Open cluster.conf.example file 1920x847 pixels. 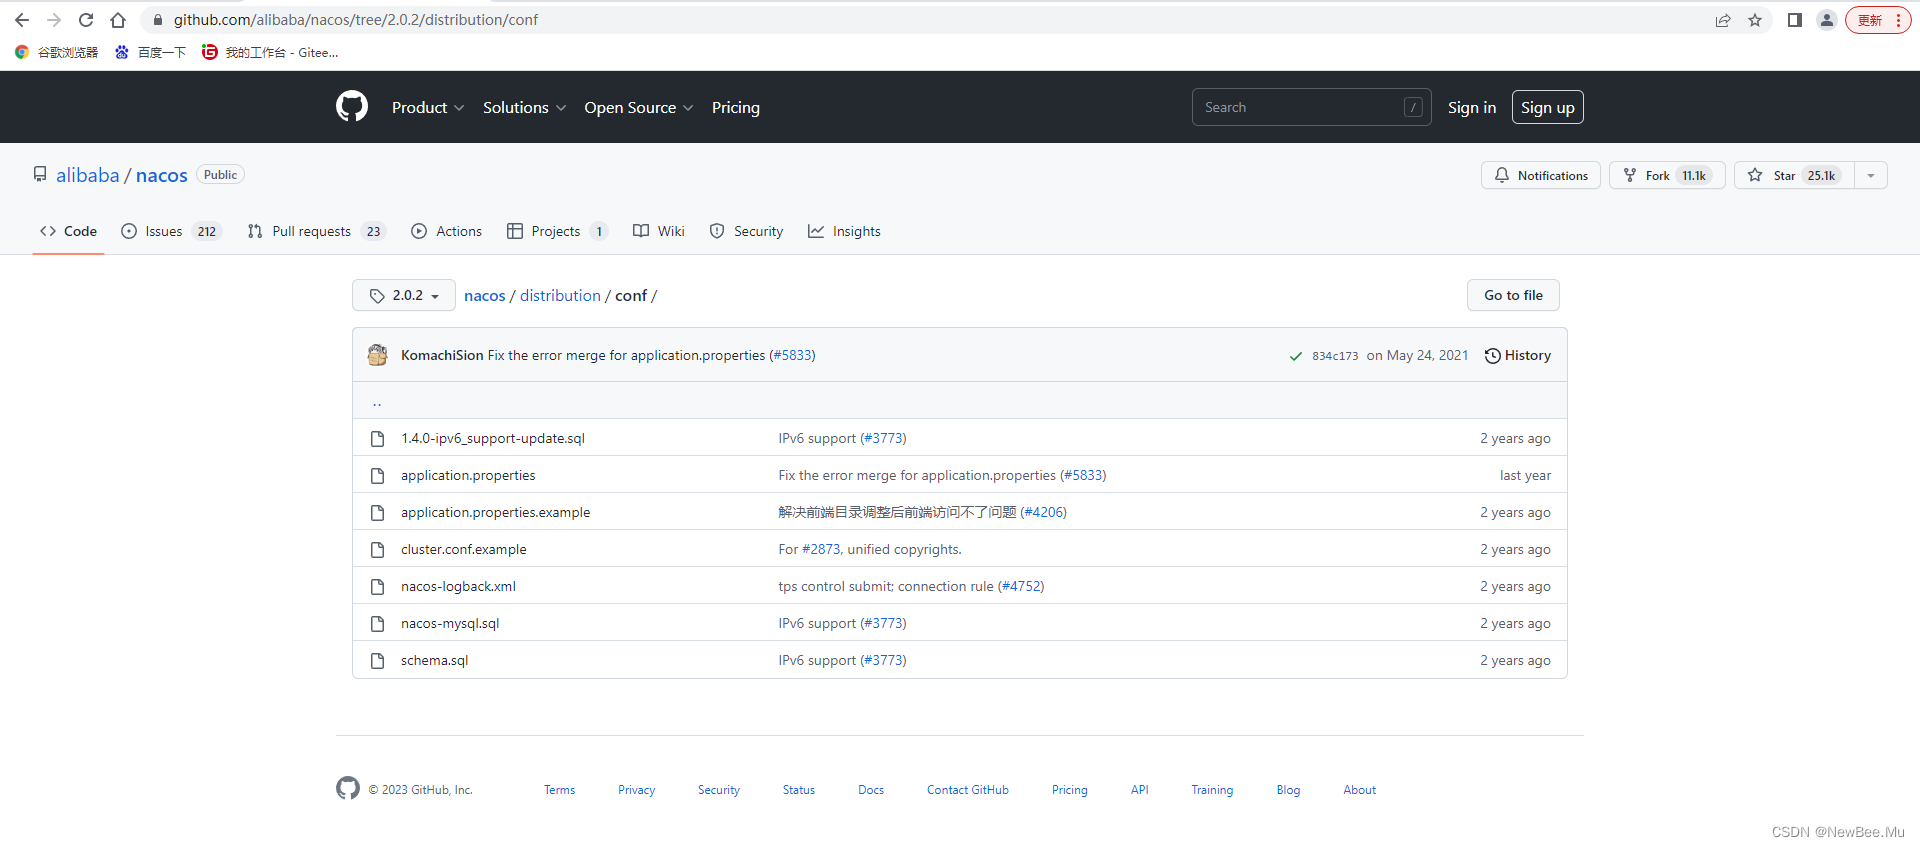click(464, 549)
